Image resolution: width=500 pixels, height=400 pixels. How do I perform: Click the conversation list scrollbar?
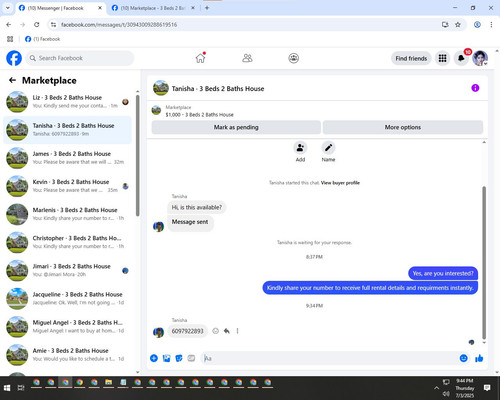point(138,155)
